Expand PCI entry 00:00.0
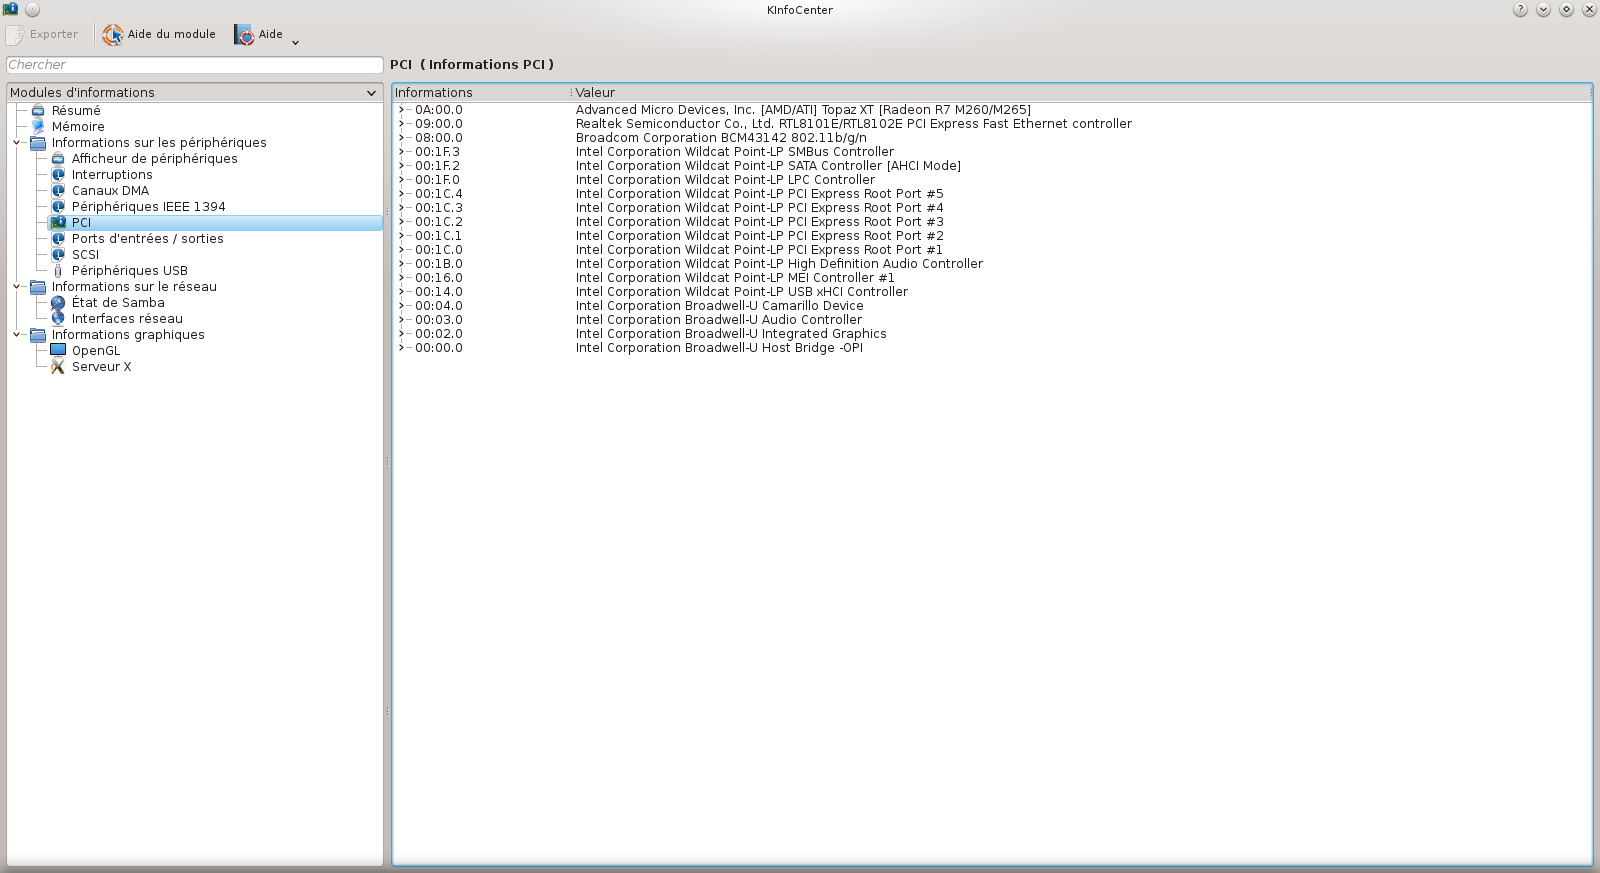The height and width of the screenshot is (873, 1600). pos(401,348)
